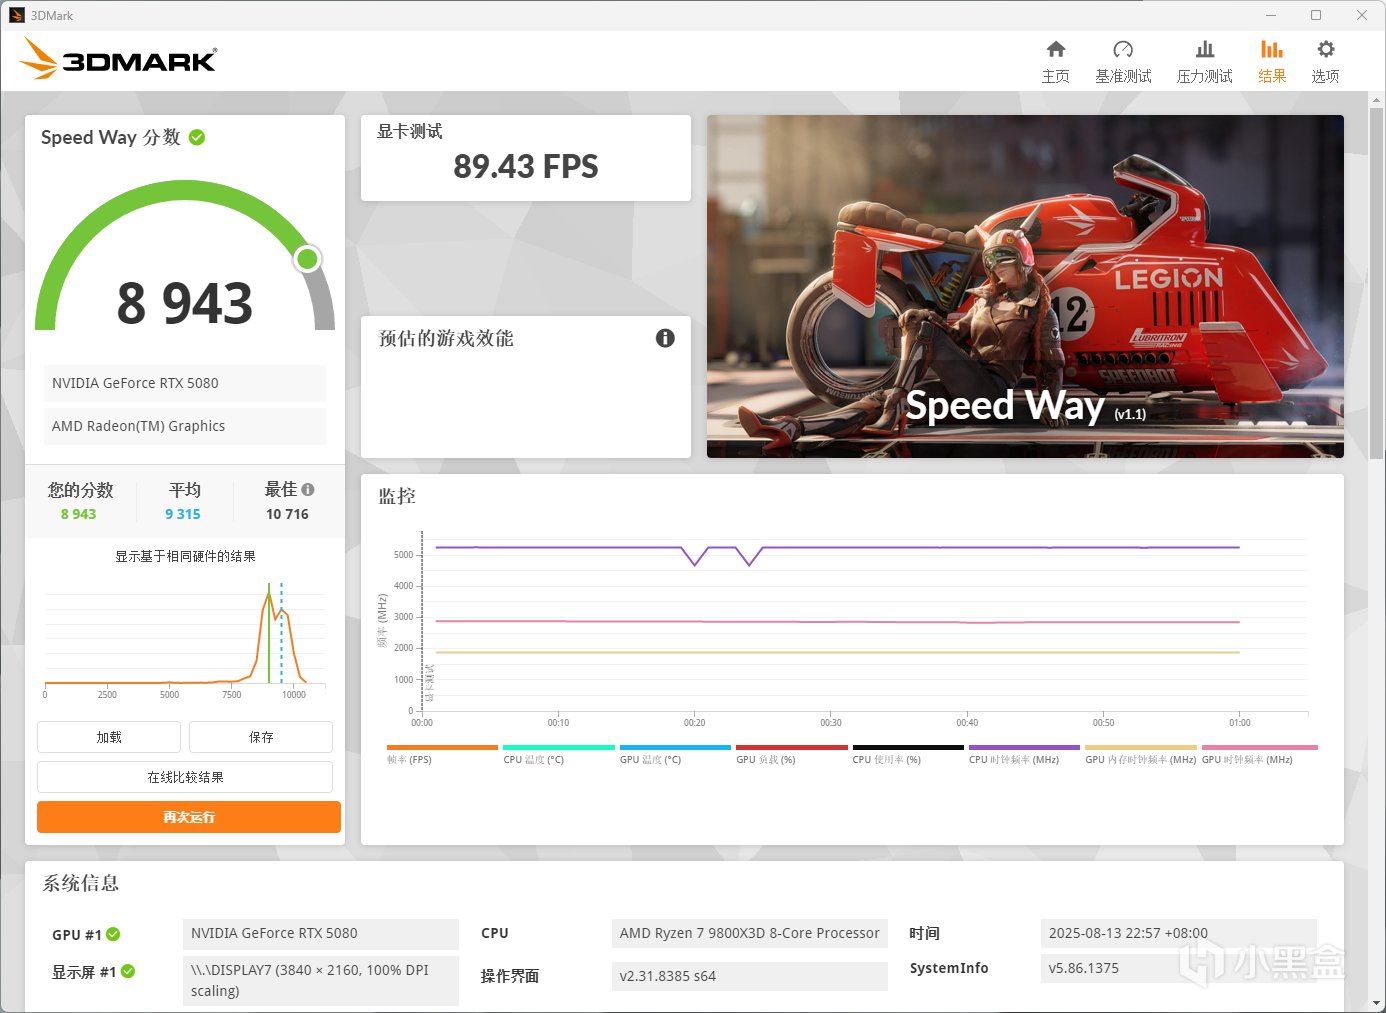Screen dimensions: 1386x1013
Task: Click NVIDIA GeForce RTX 5080 under the gauge
Action: (185, 383)
